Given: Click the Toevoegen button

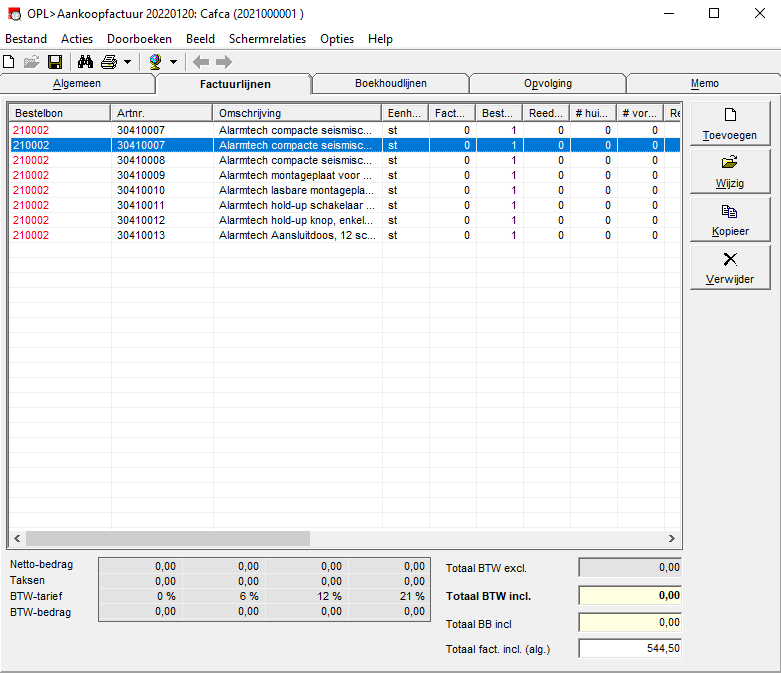Looking at the screenshot, I should [730, 124].
